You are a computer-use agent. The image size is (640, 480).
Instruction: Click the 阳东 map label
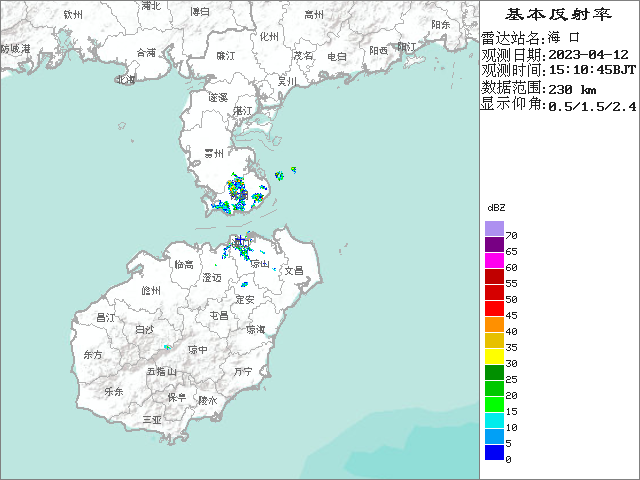tap(441, 24)
